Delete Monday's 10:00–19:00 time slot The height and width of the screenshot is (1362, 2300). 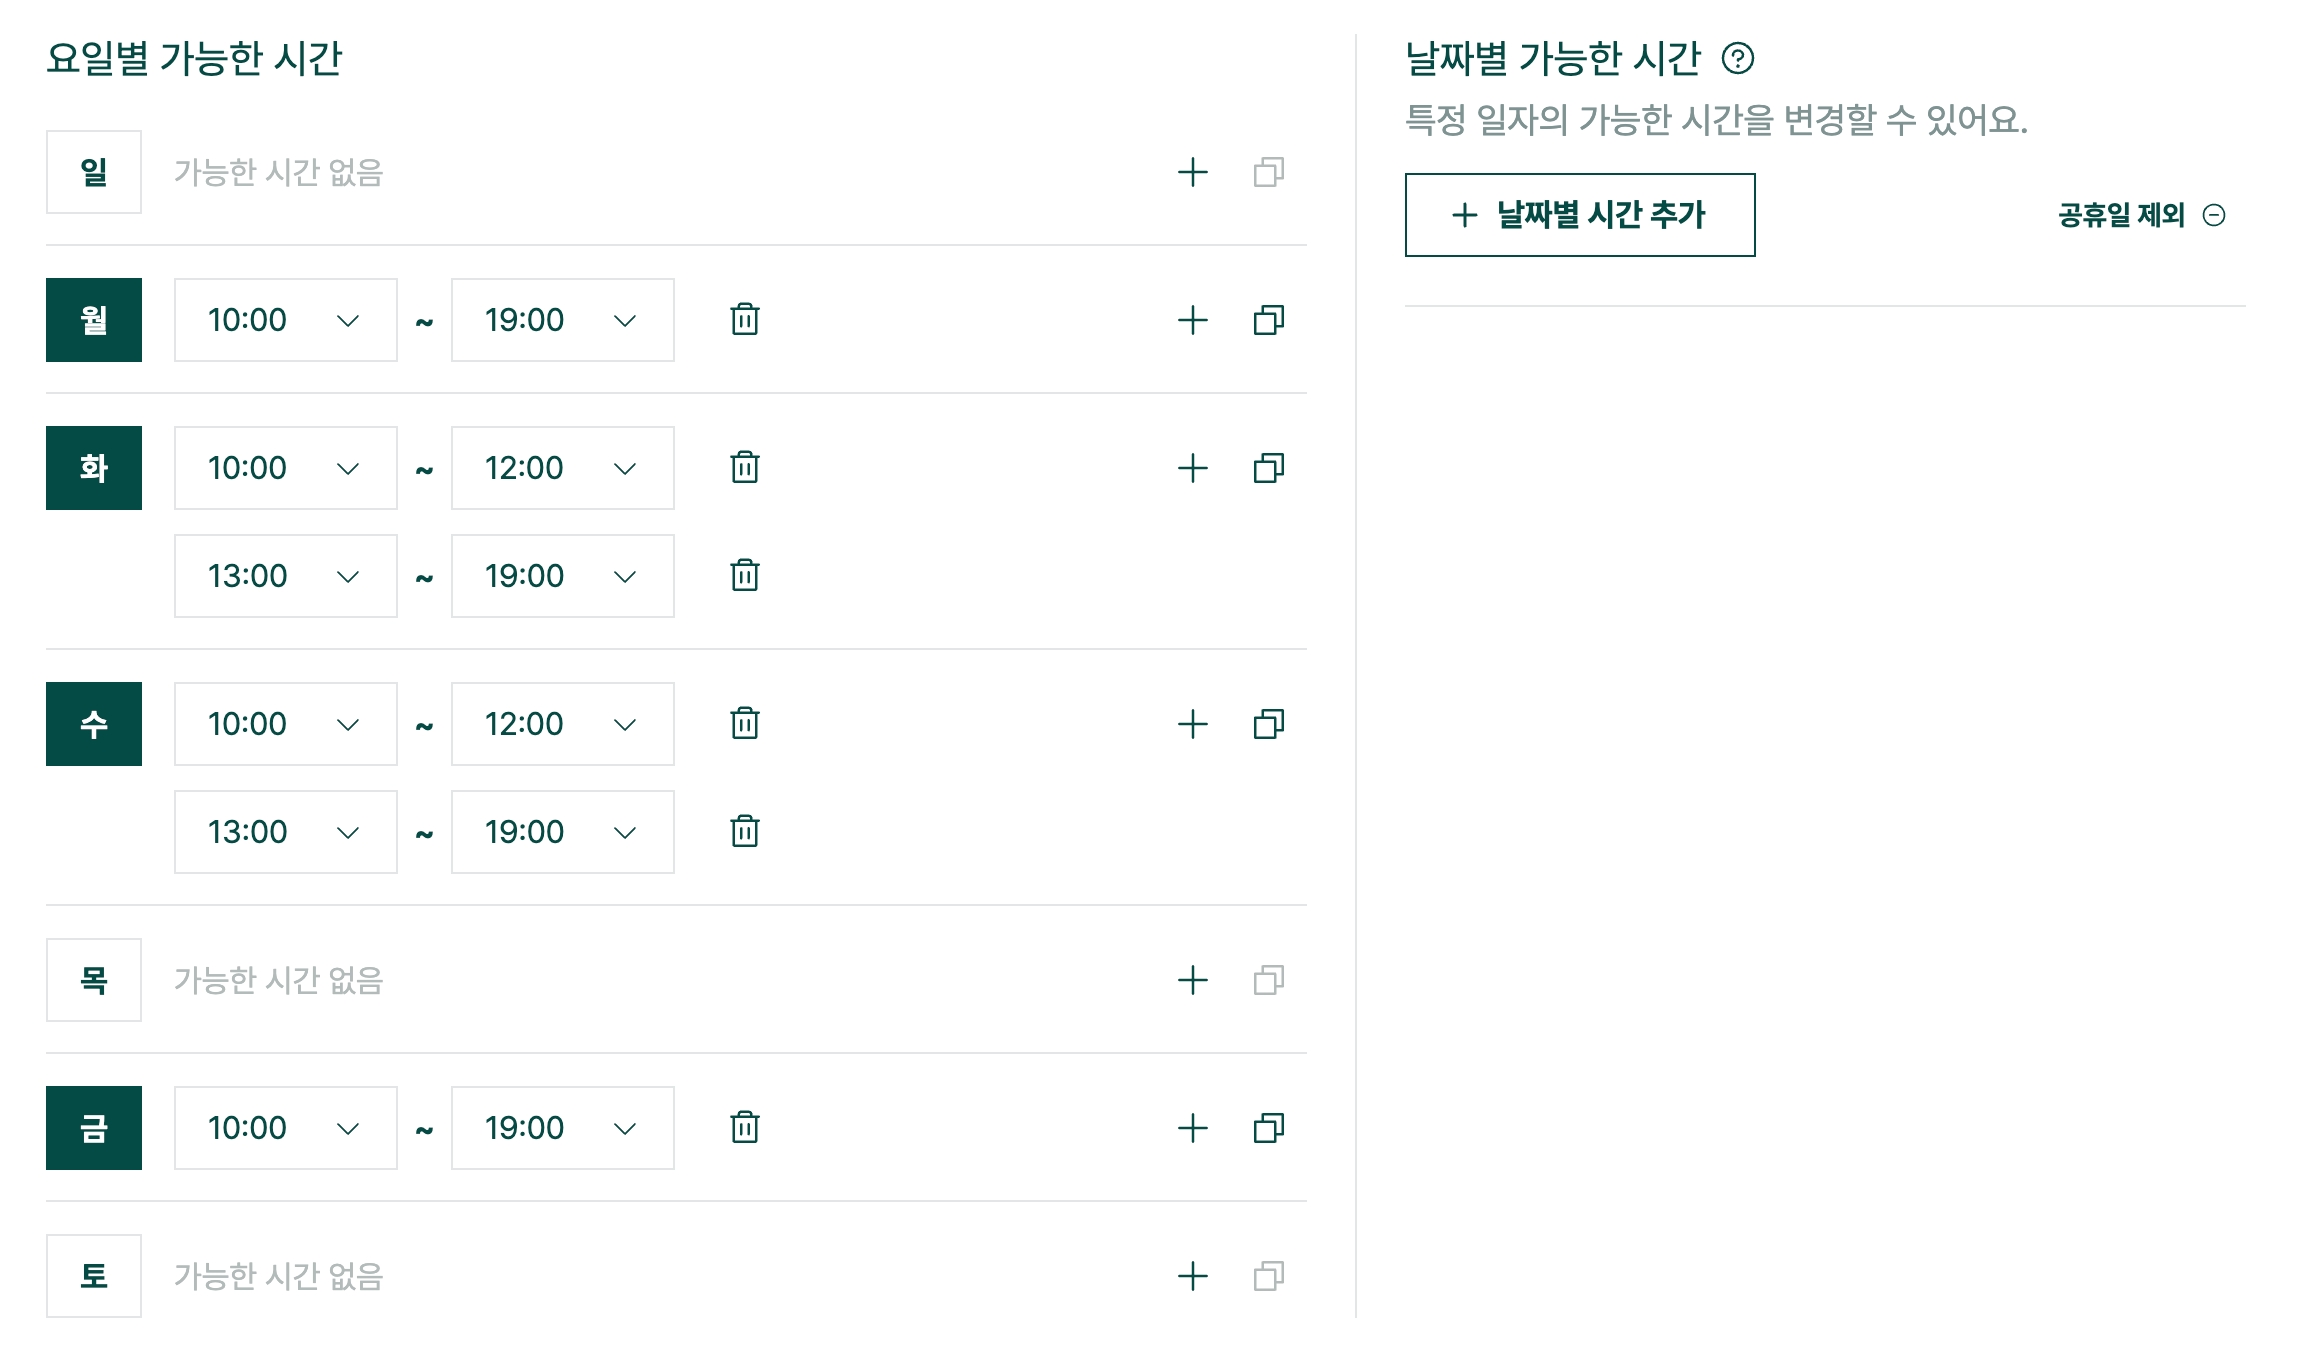744,320
